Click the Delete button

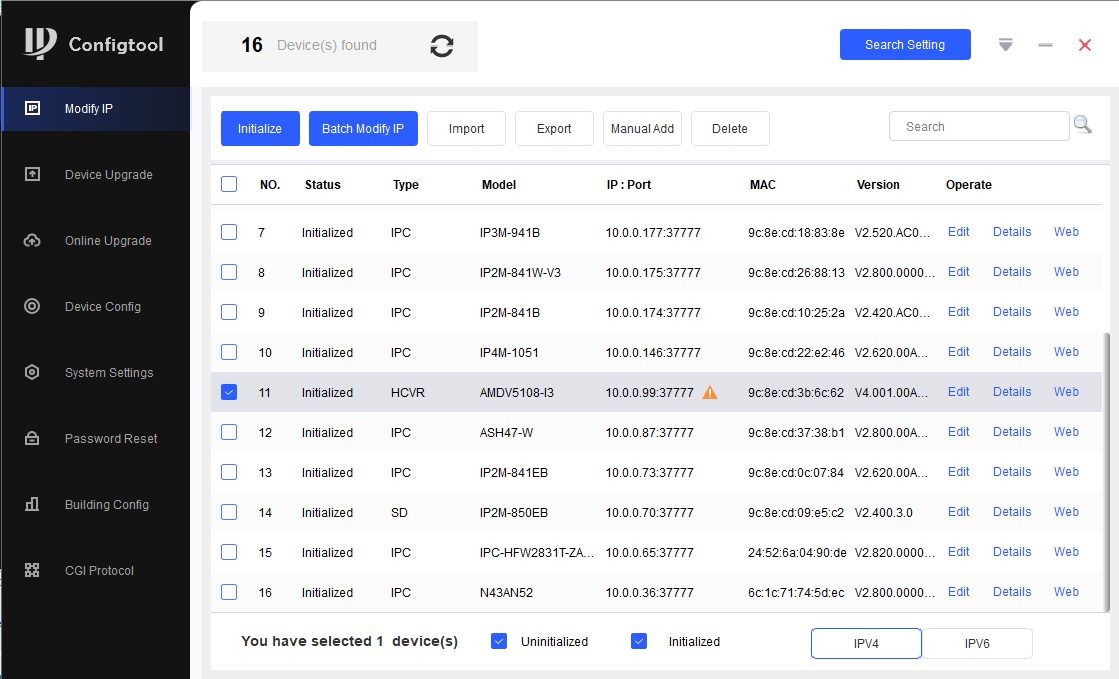pos(730,129)
